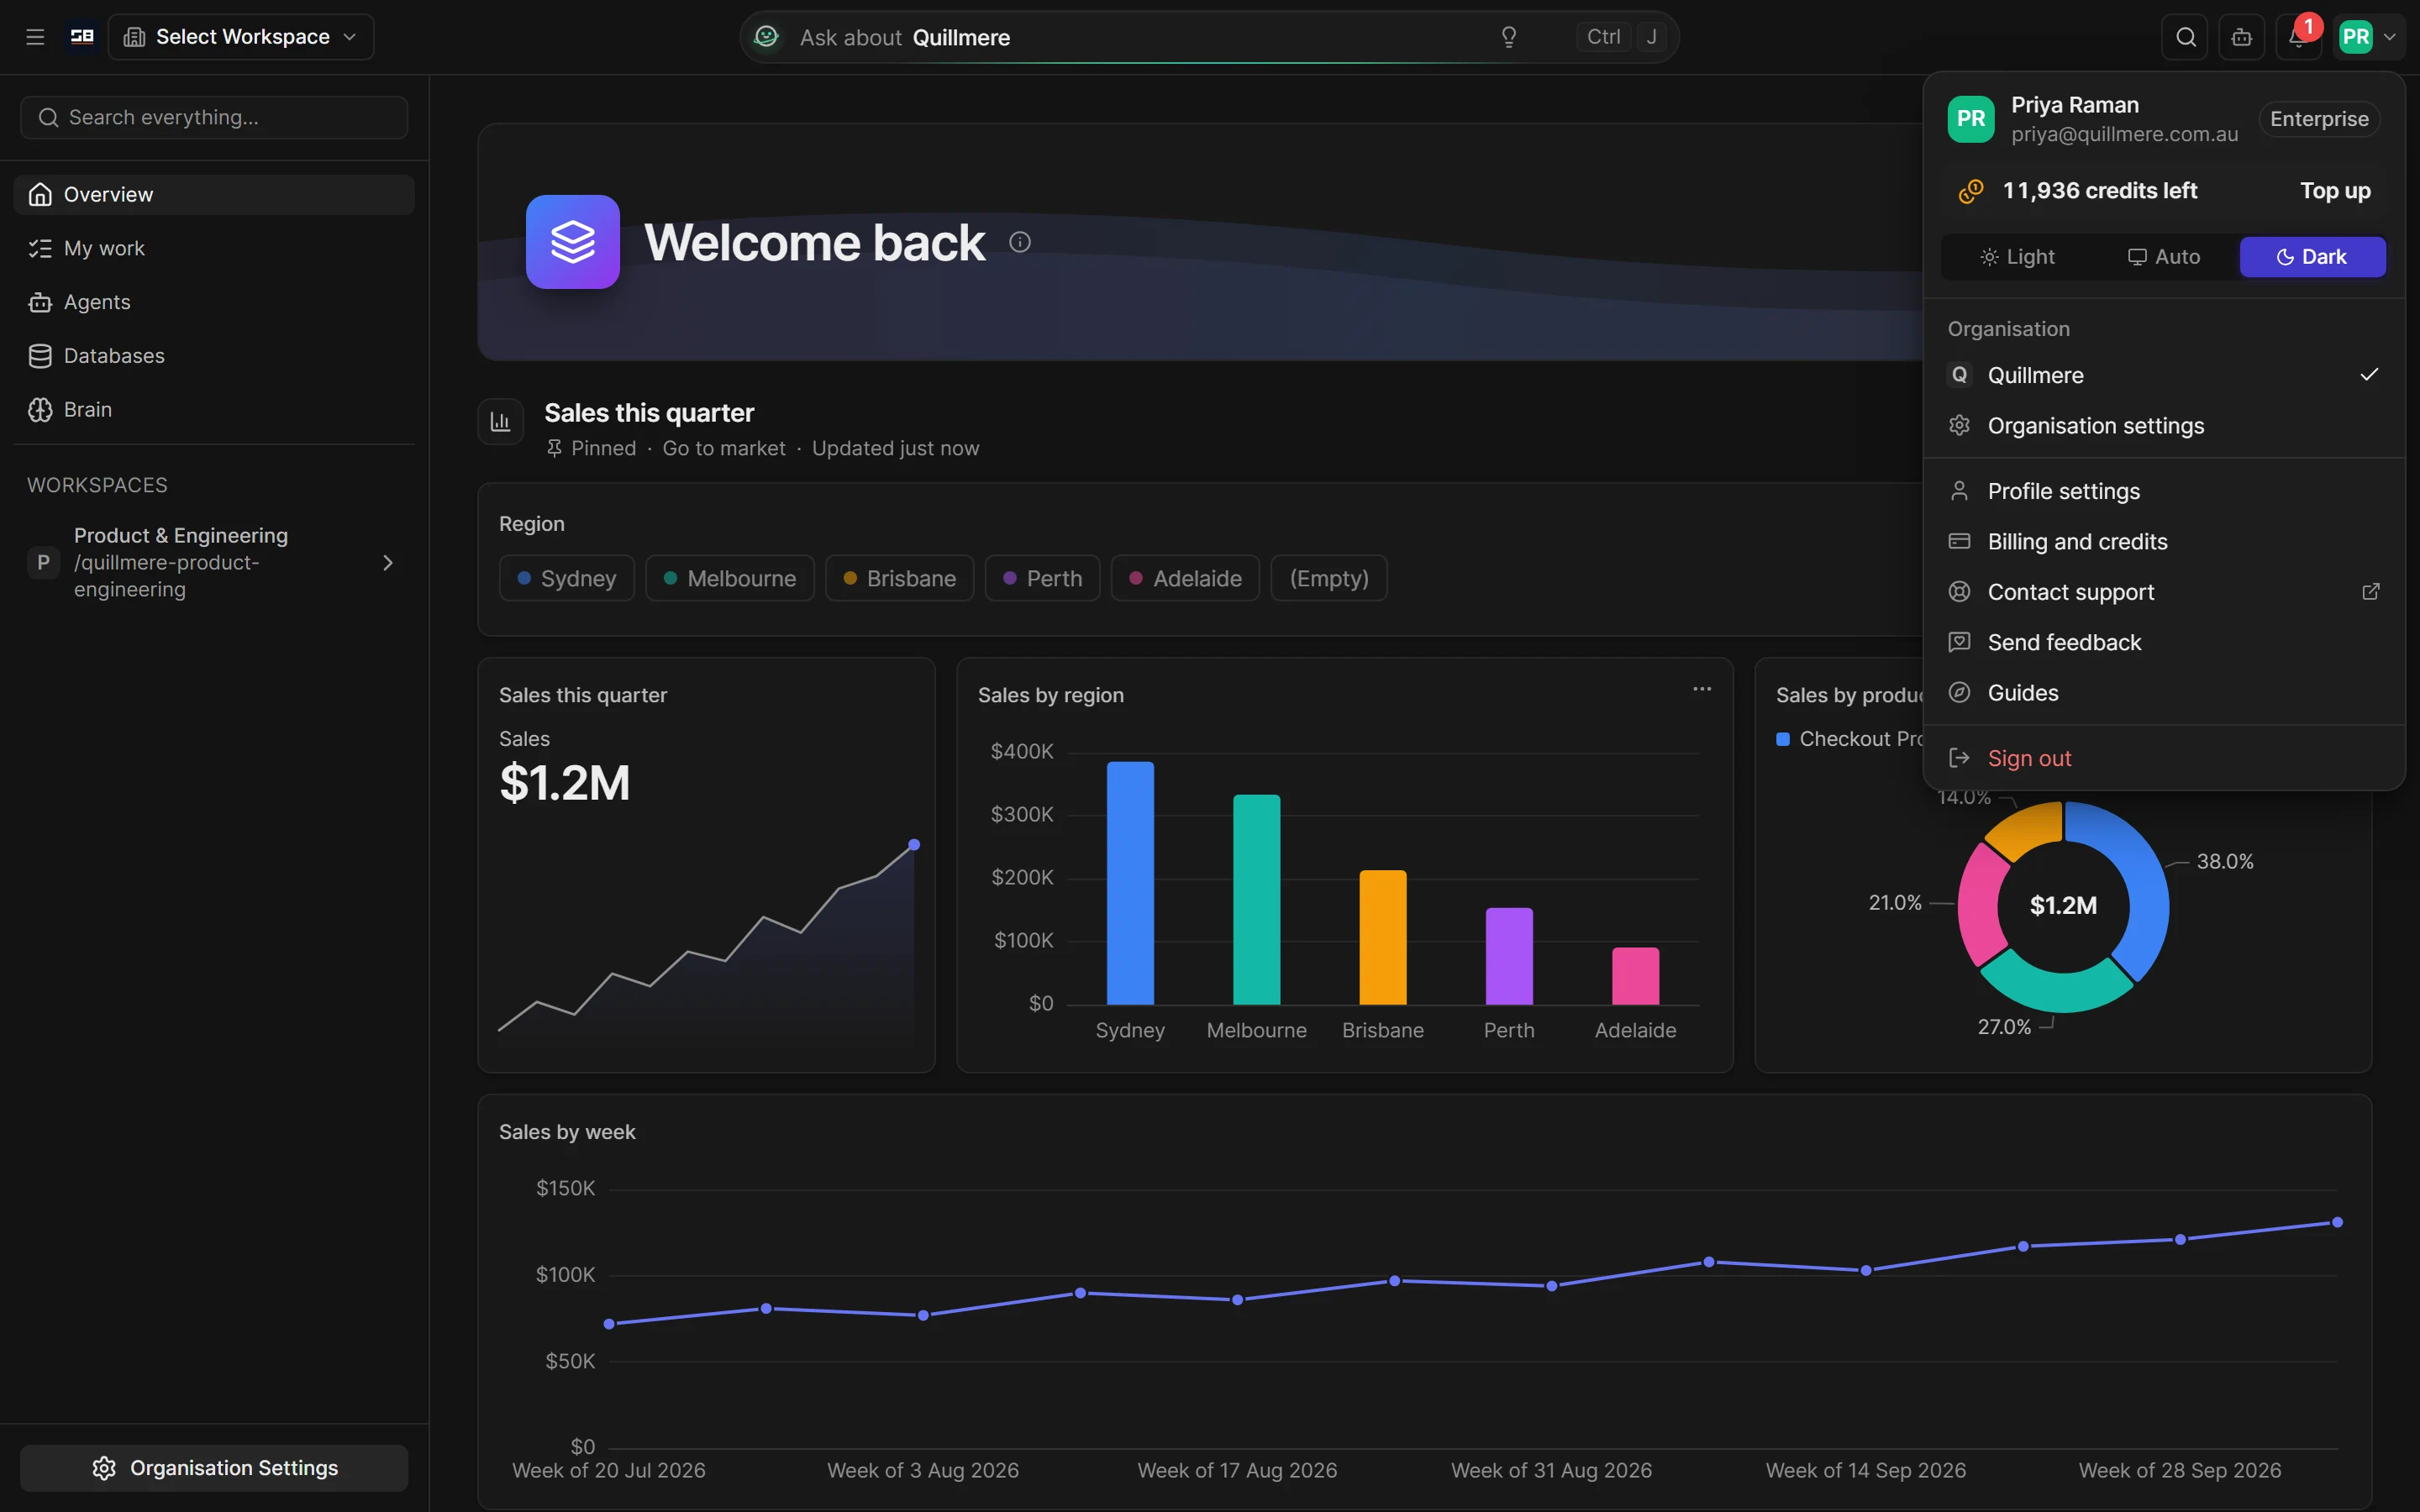Focus the Search everything input field
The height and width of the screenshot is (1512, 2420).
click(x=214, y=118)
